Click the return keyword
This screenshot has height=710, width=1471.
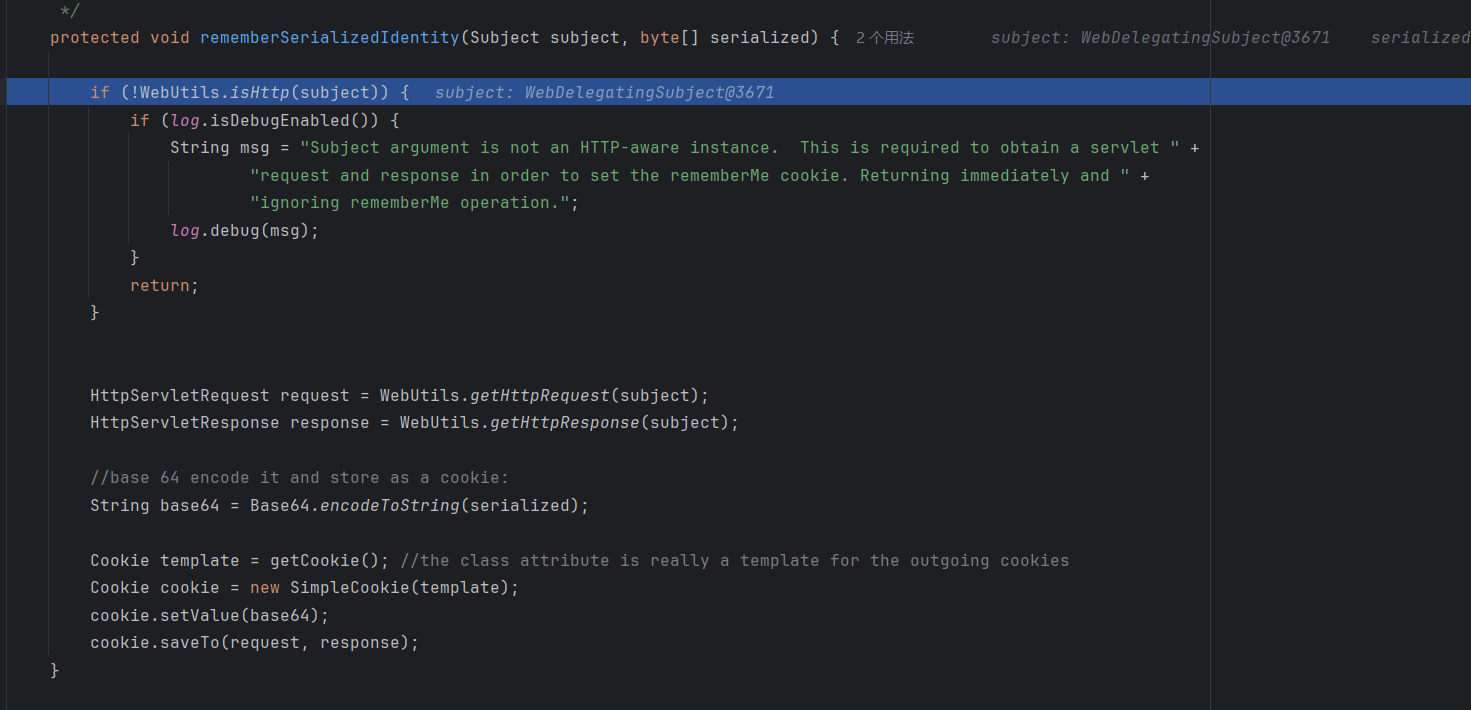point(159,286)
